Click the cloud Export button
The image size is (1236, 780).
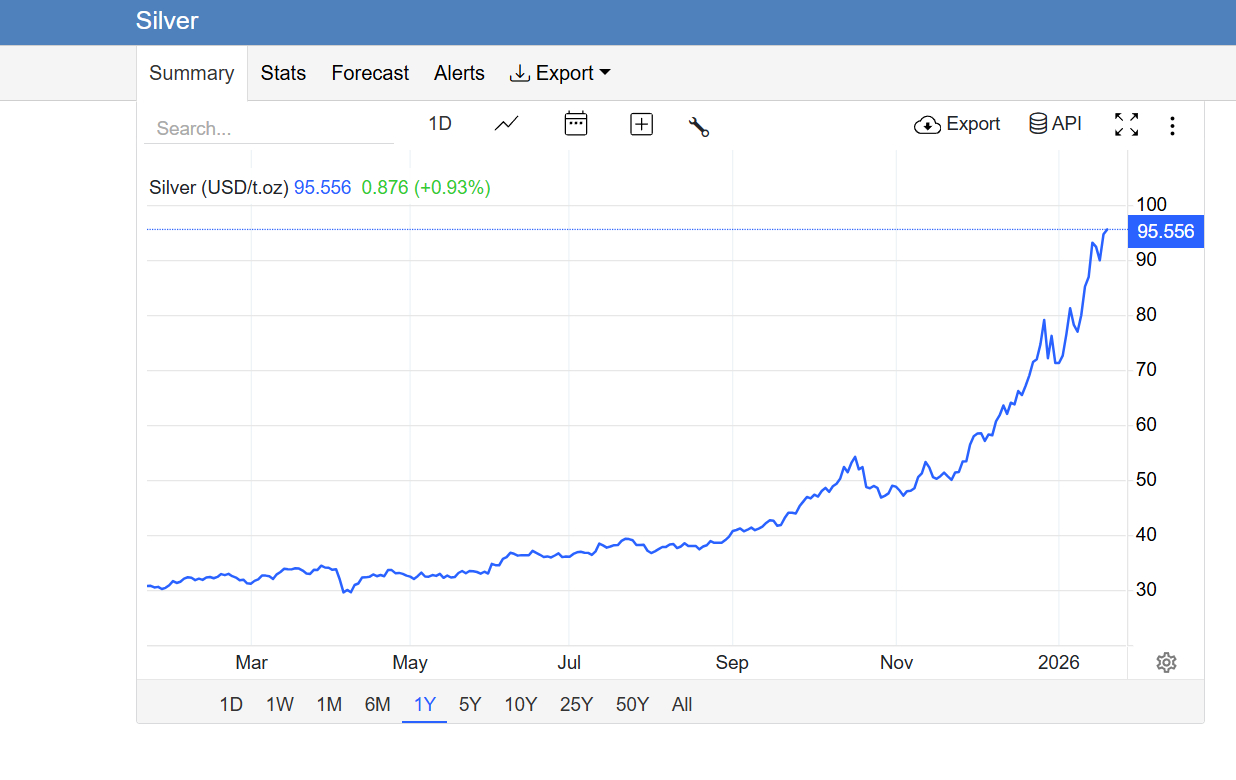click(957, 124)
